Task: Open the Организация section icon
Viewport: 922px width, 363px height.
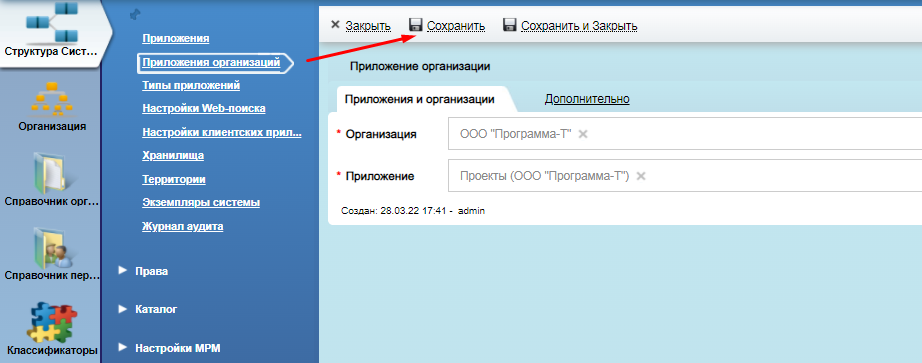Action: (52, 99)
